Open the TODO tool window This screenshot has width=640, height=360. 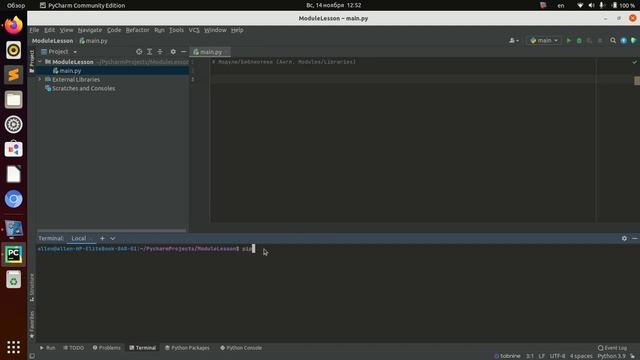[74, 348]
